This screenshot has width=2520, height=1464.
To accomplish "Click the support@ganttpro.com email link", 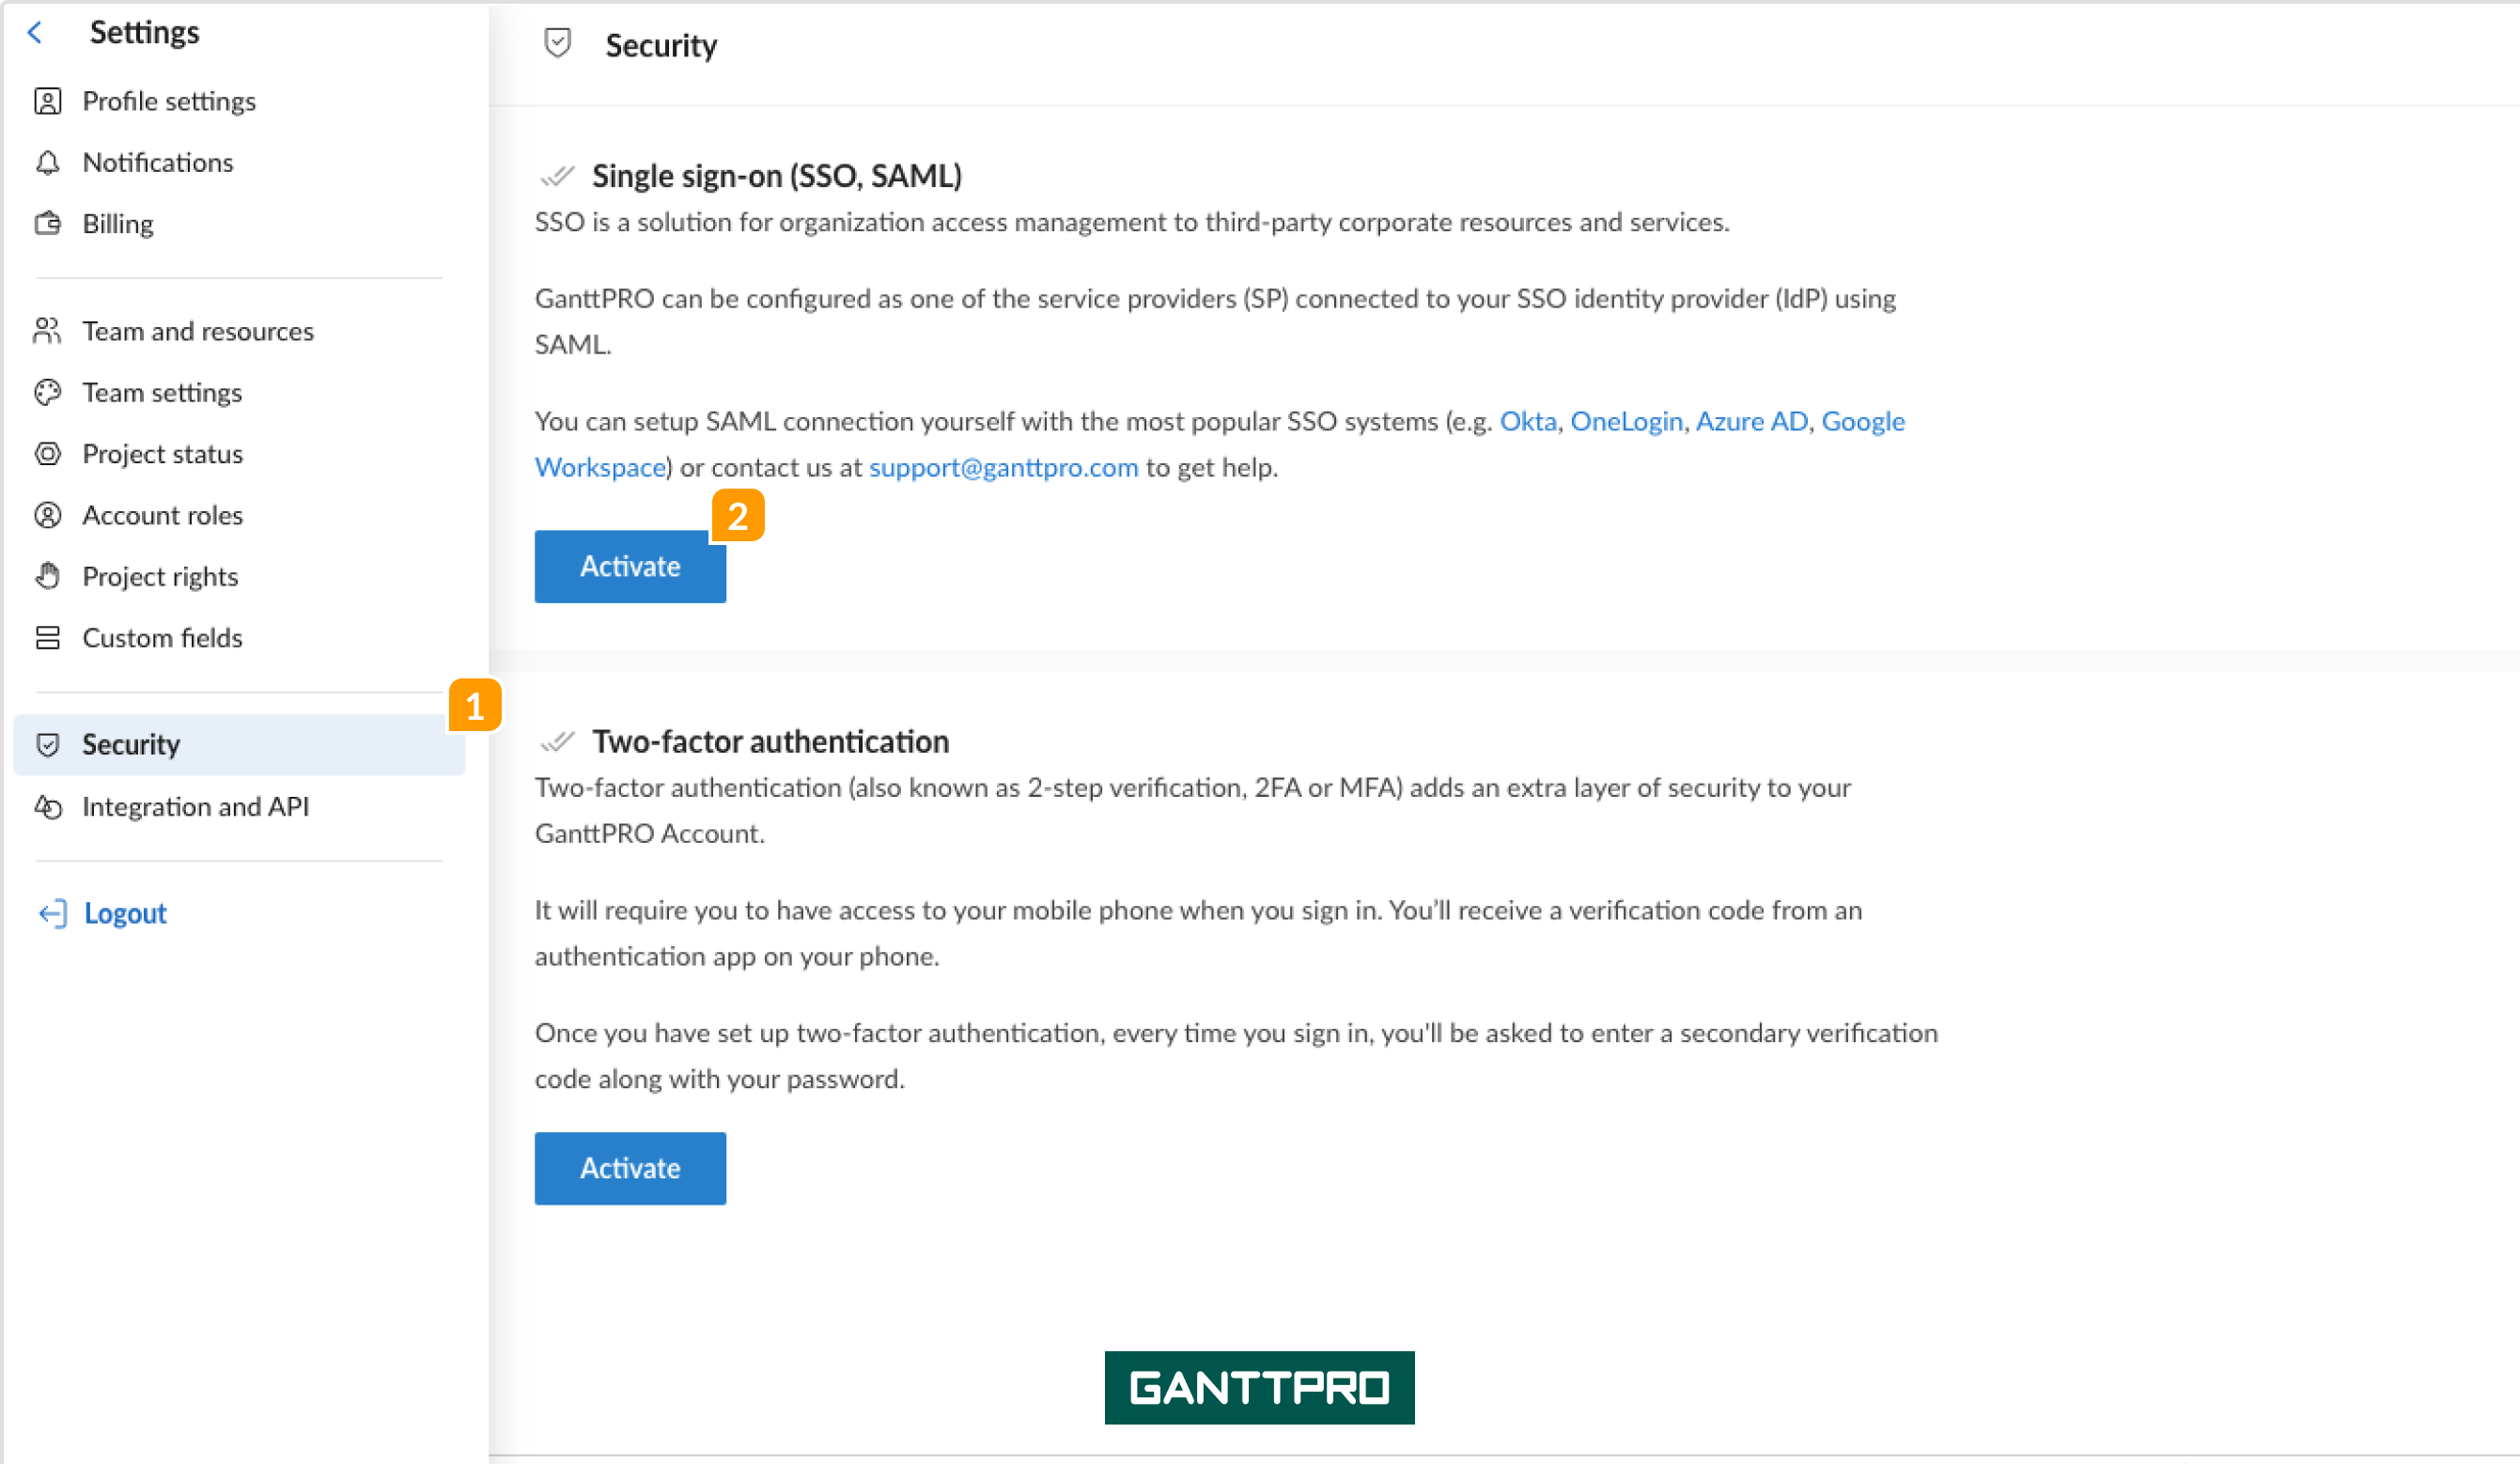I will coord(1003,467).
